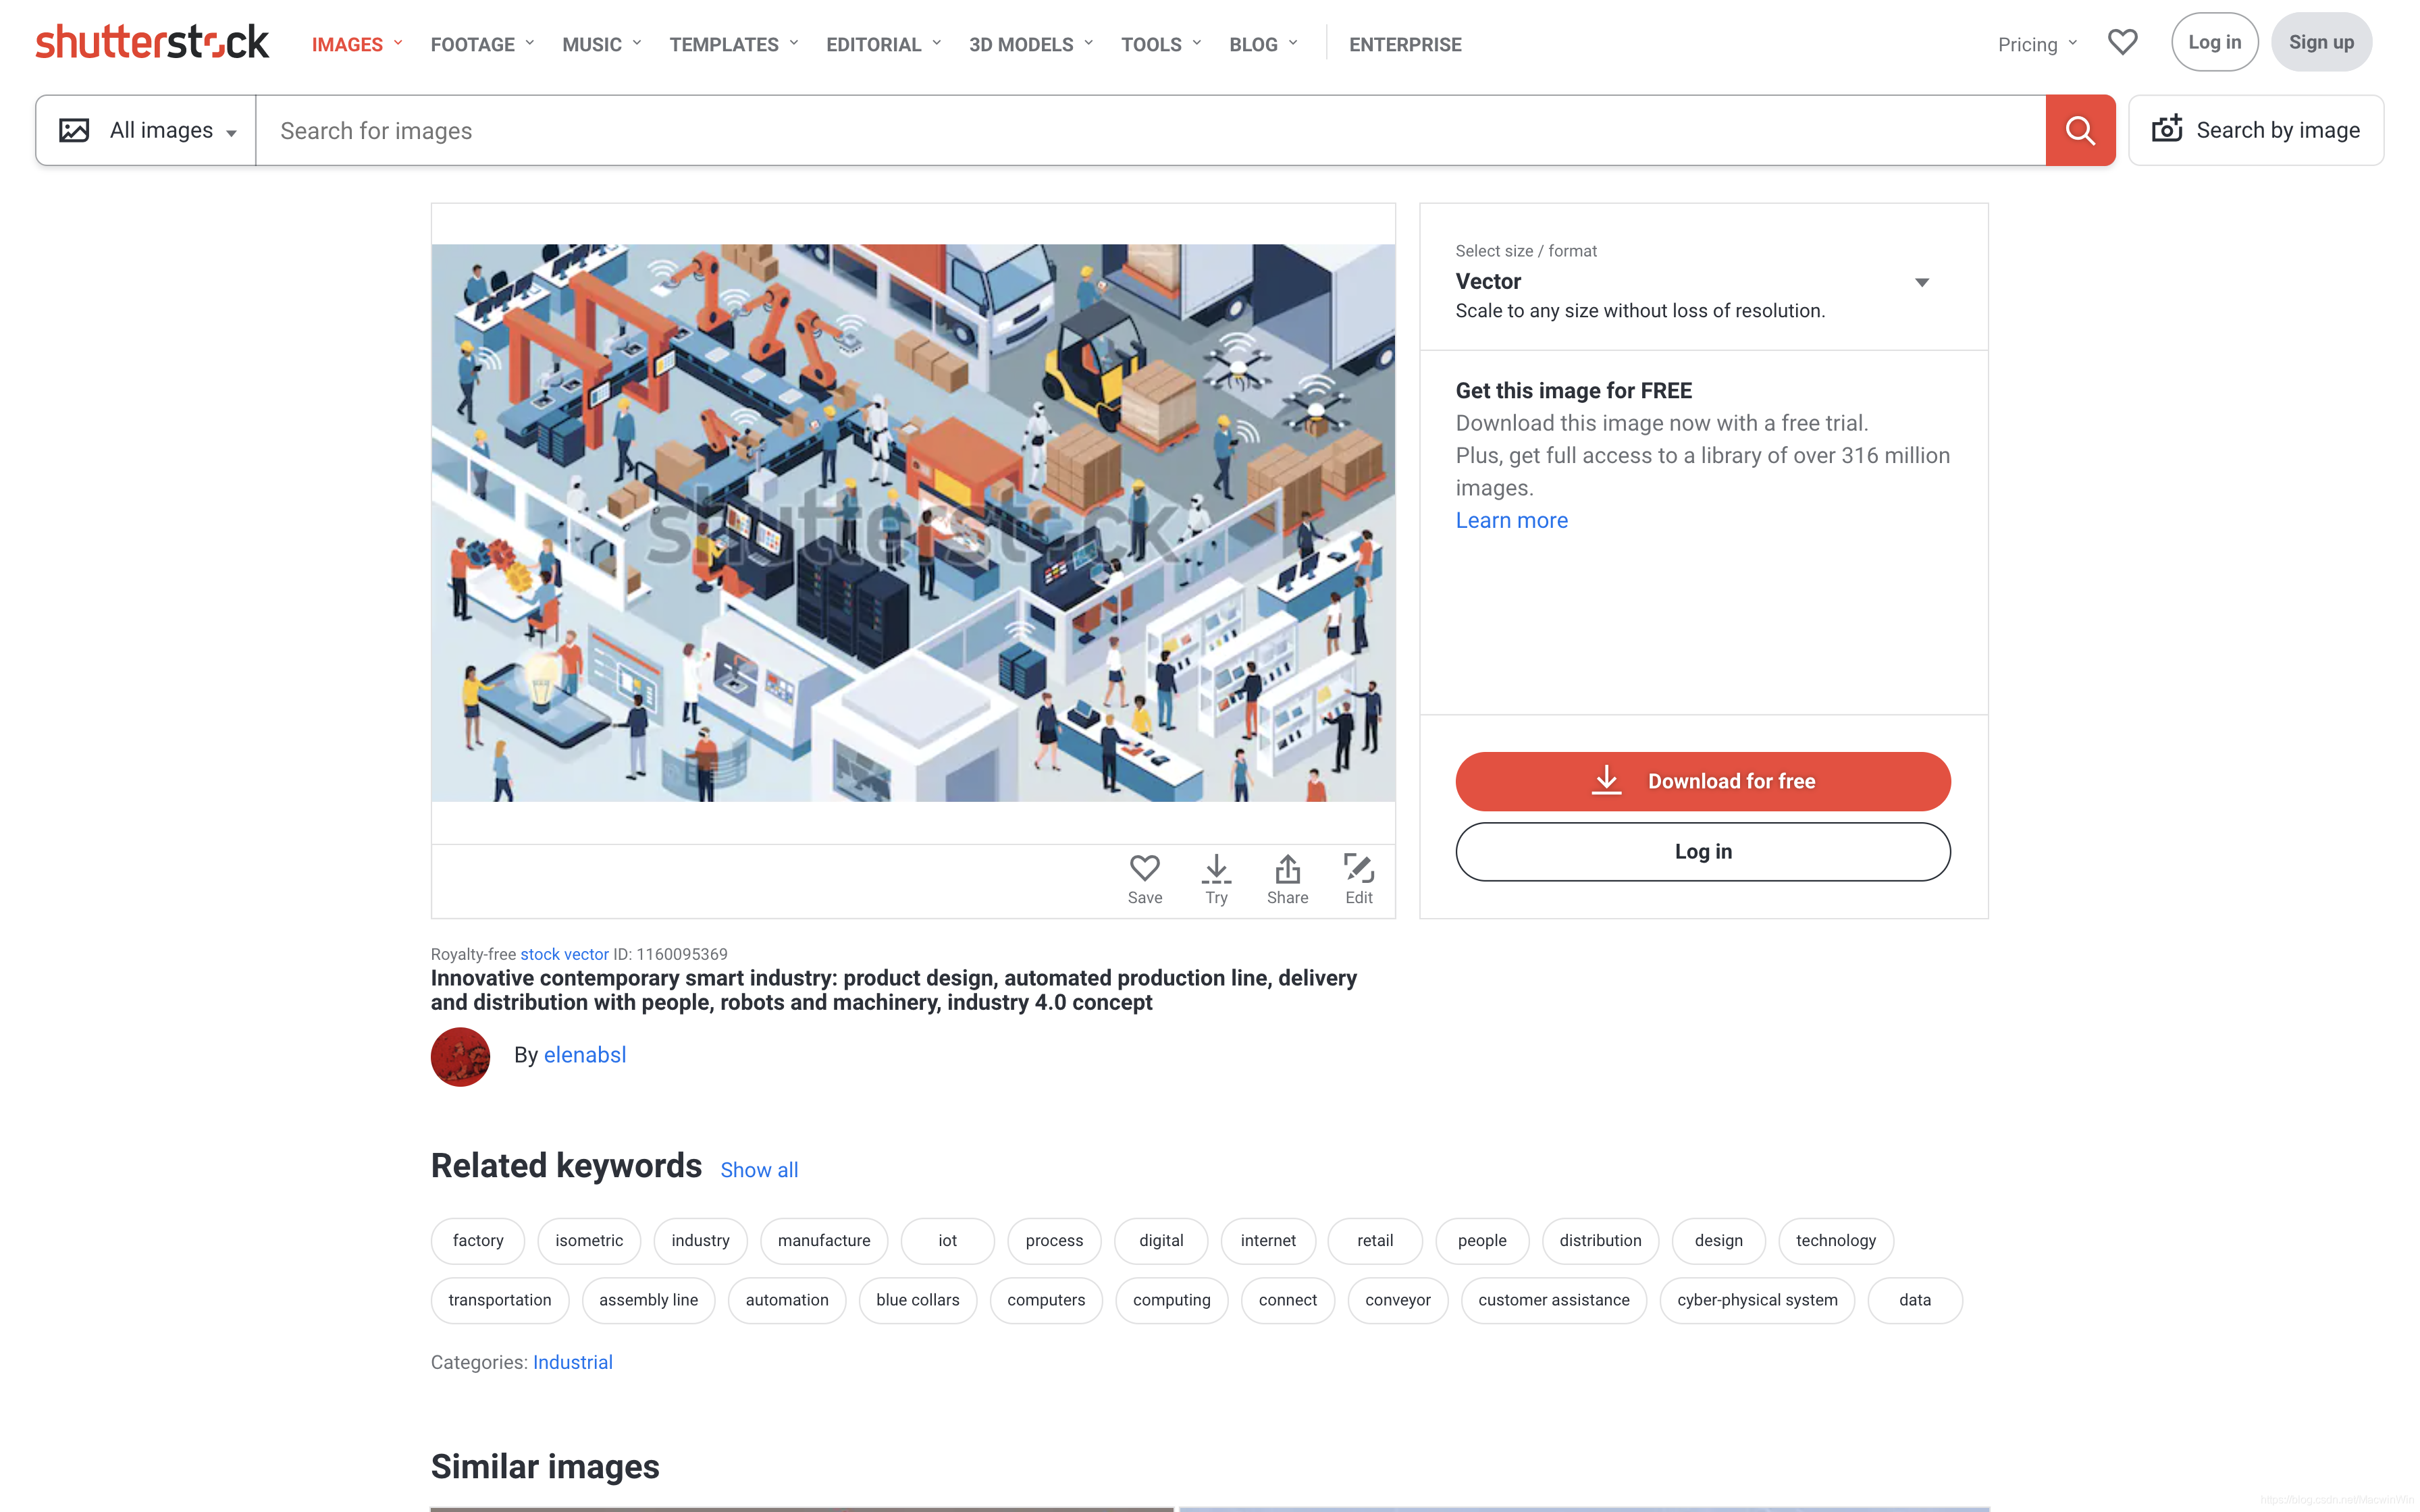Screen dimensions: 2420x1512
Task: Open the Pricing dropdown
Action: pos(2036,45)
